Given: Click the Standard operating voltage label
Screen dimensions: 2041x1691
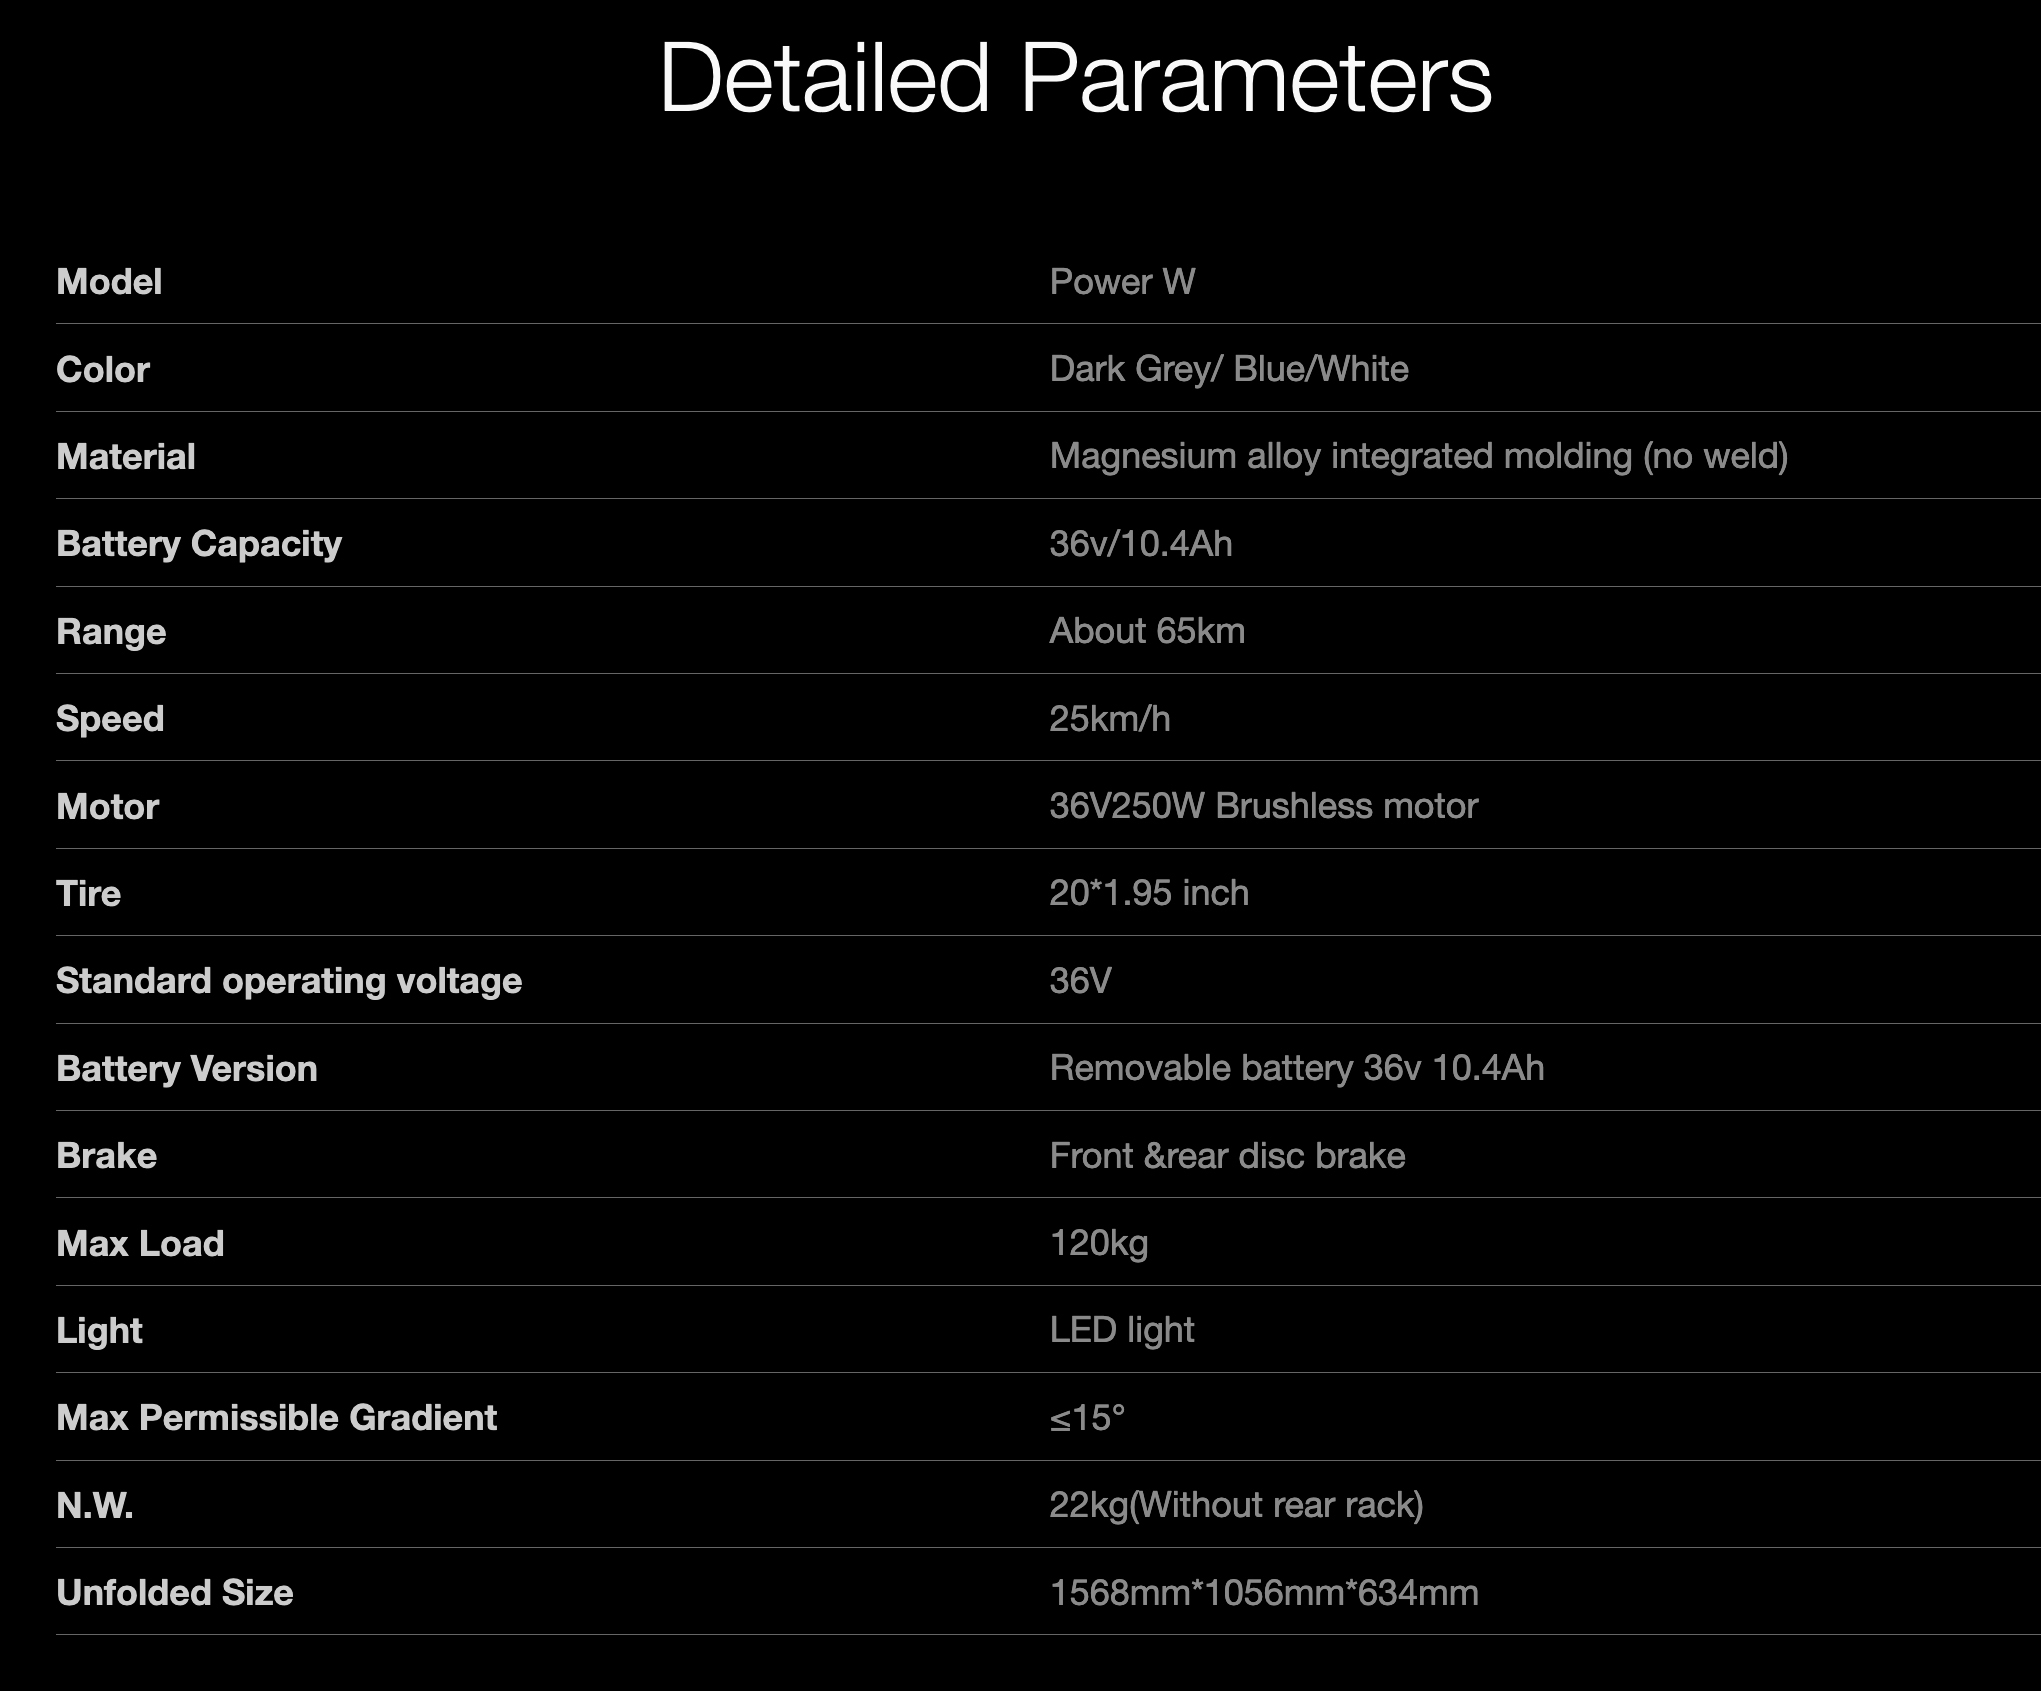Looking at the screenshot, I should (289, 981).
